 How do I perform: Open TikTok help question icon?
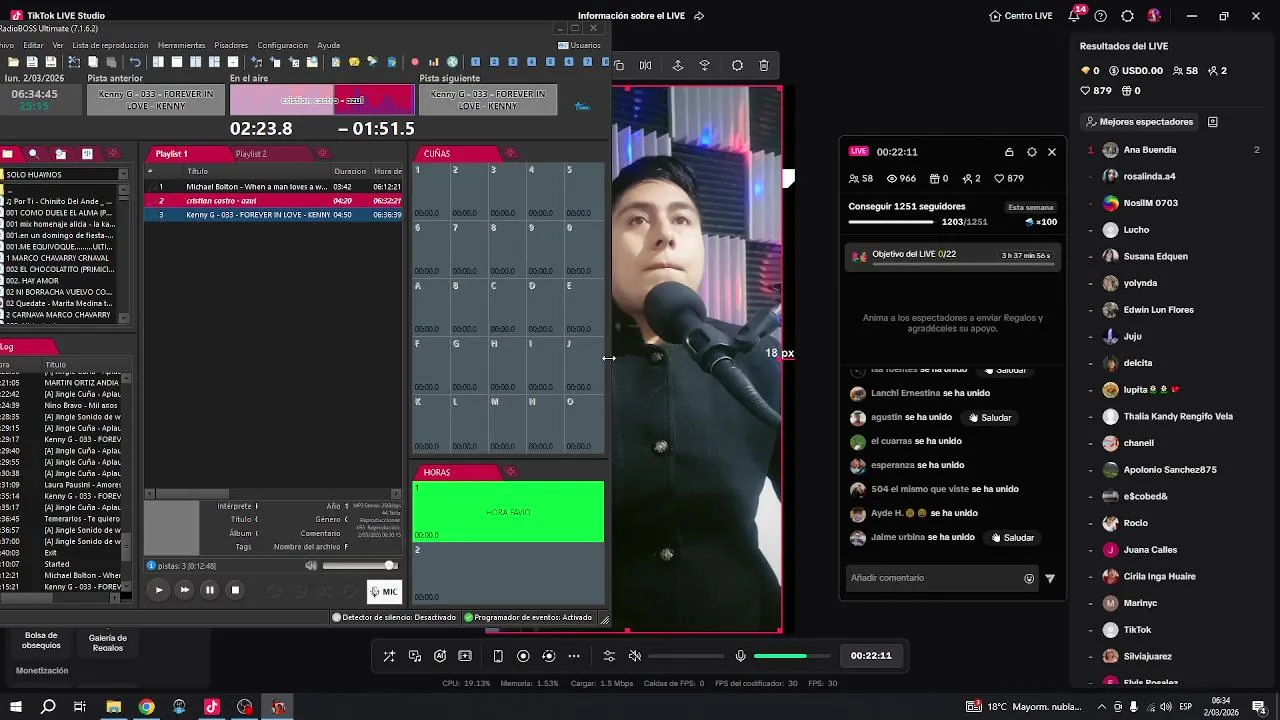point(1101,16)
